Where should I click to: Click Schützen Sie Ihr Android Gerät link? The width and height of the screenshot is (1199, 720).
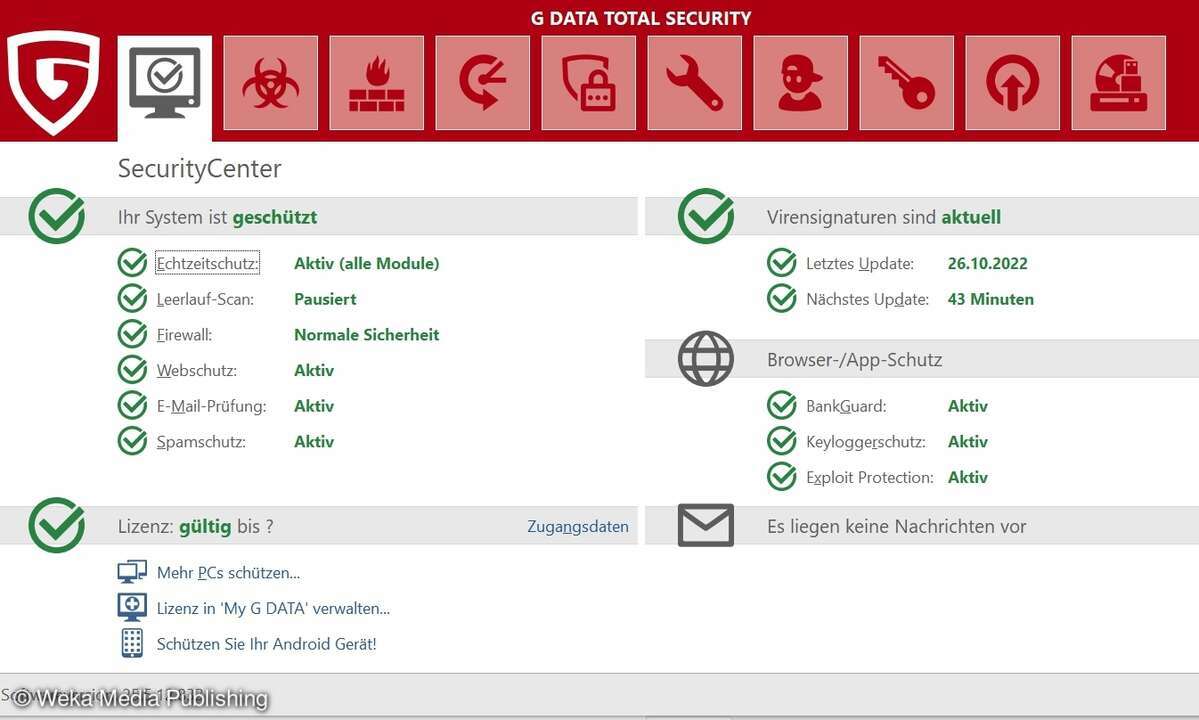[x=266, y=644]
